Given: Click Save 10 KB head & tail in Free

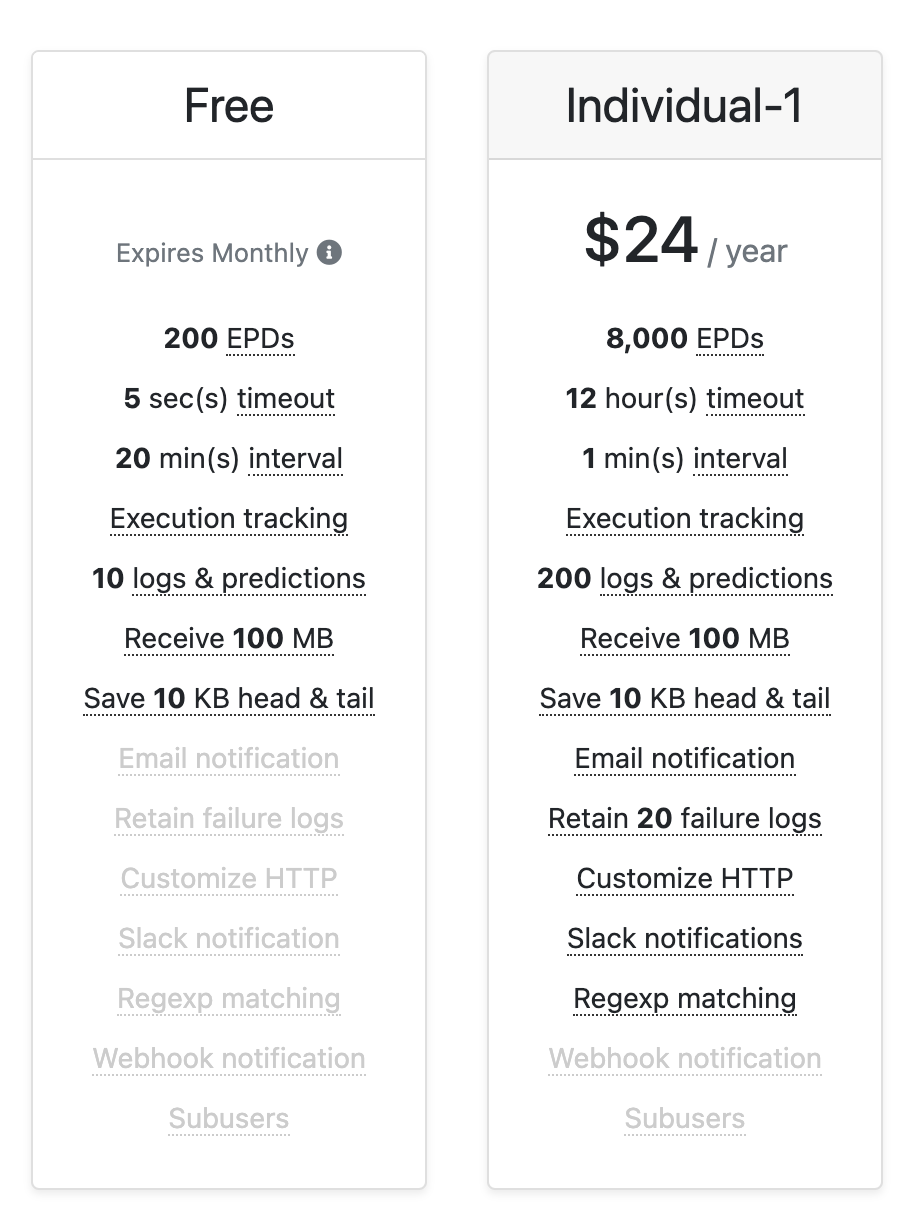Looking at the screenshot, I should click(x=229, y=699).
